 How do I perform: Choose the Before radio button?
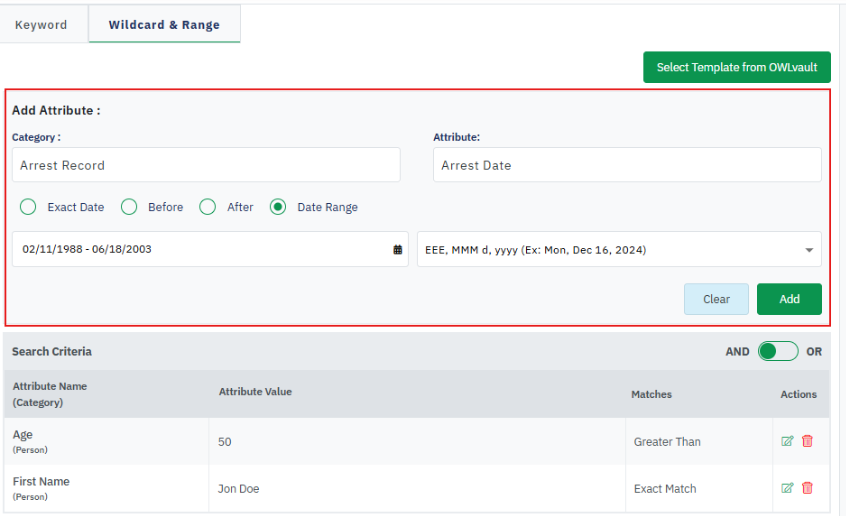click(x=129, y=207)
